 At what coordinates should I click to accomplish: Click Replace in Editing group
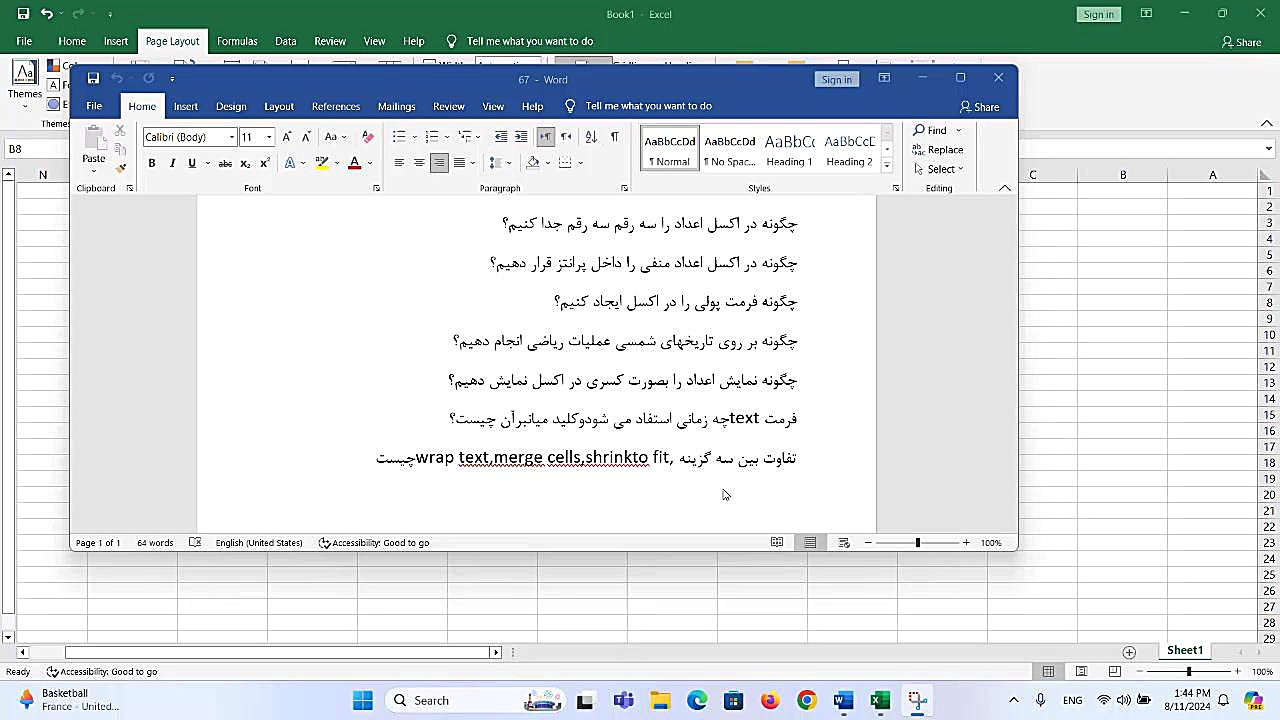pos(938,150)
